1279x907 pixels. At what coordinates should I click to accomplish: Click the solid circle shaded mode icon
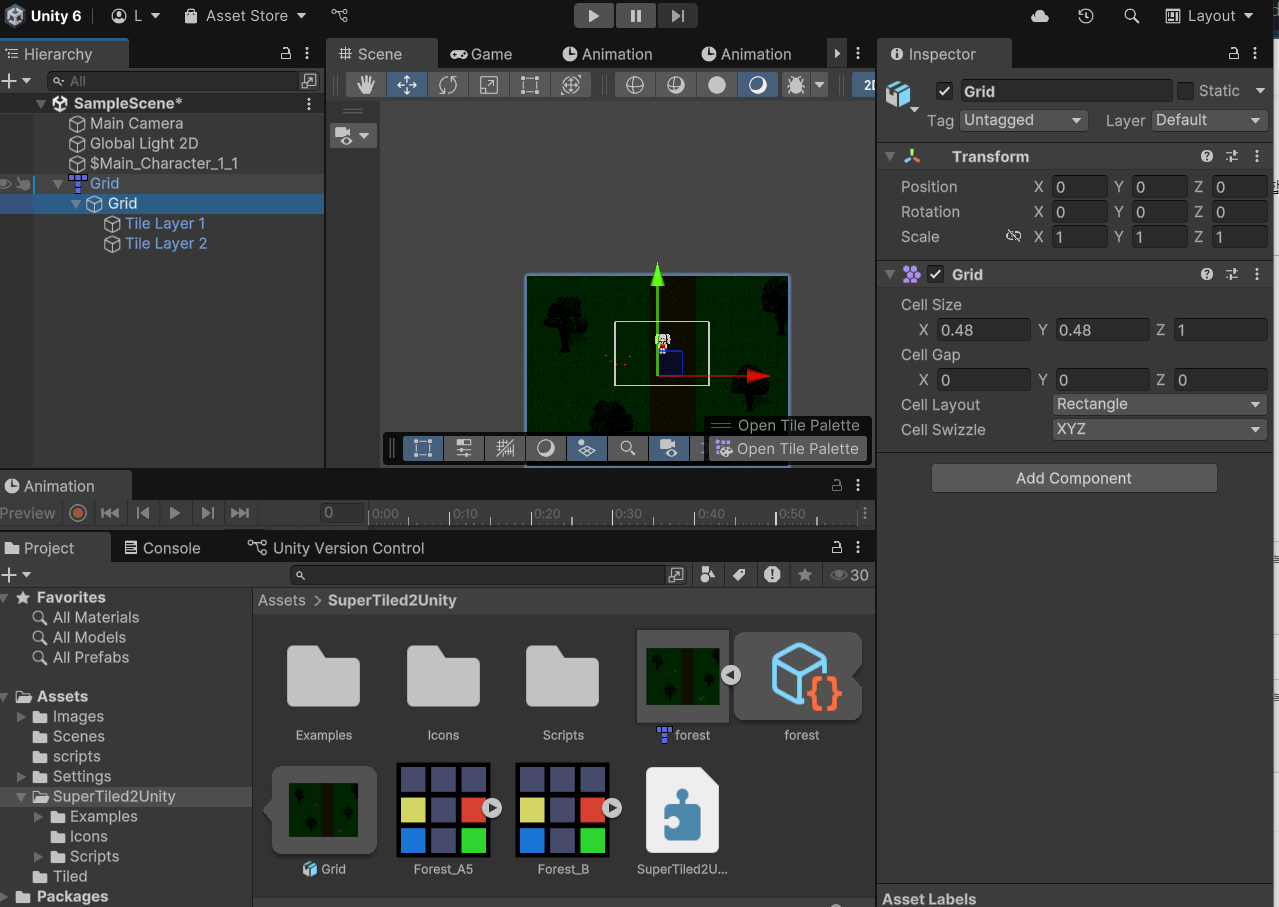[x=717, y=85]
